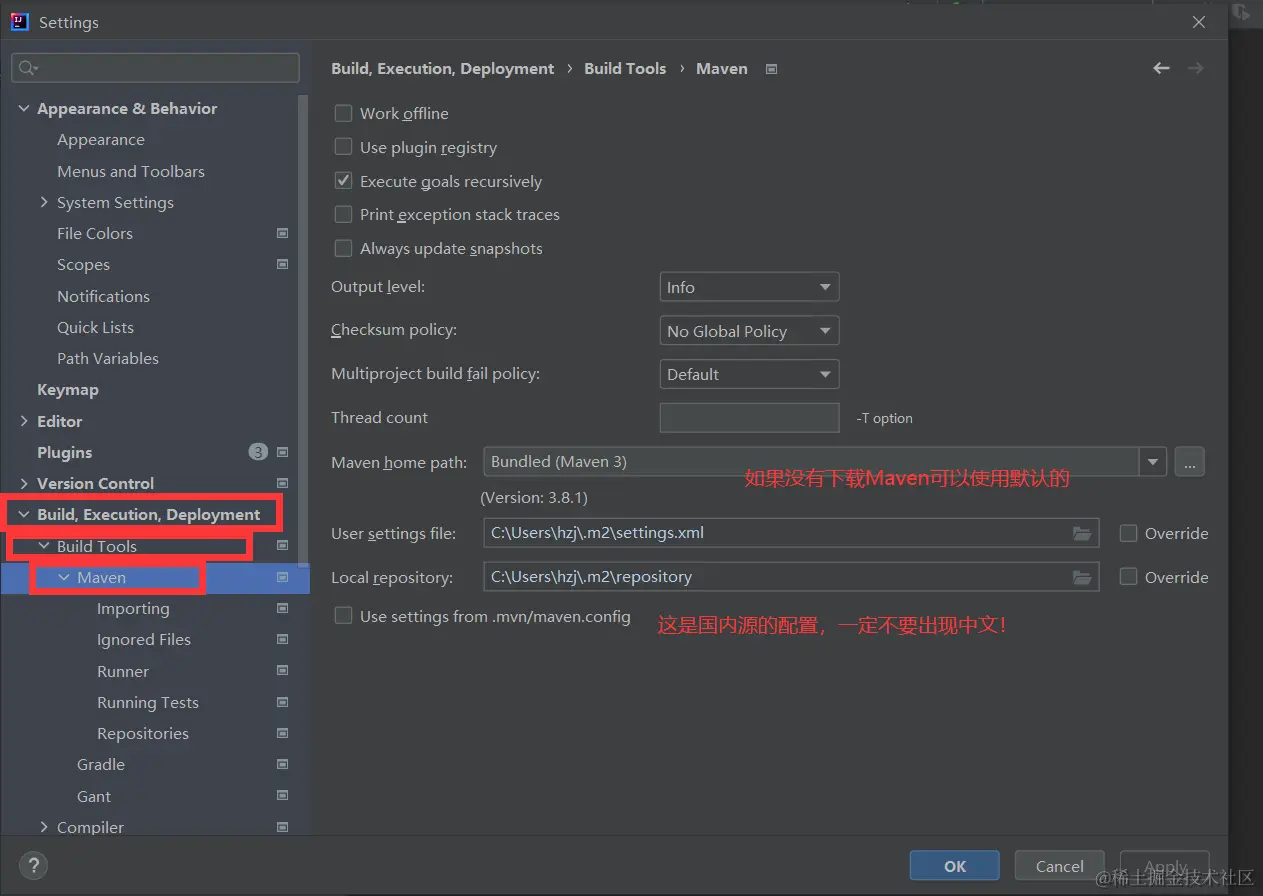The width and height of the screenshot is (1263, 896).
Task: Go forward with the right arrow icon
Action: [x=1195, y=68]
